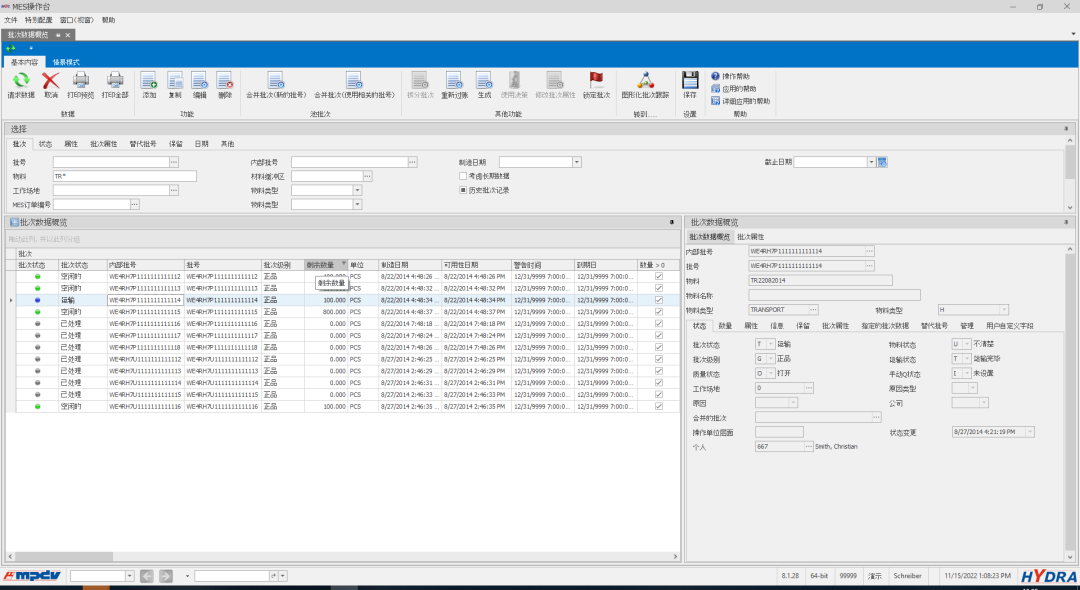Image resolution: width=1080 pixels, height=590 pixels.
Task: Click the 生成 generate icon
Action: point(484,80)
